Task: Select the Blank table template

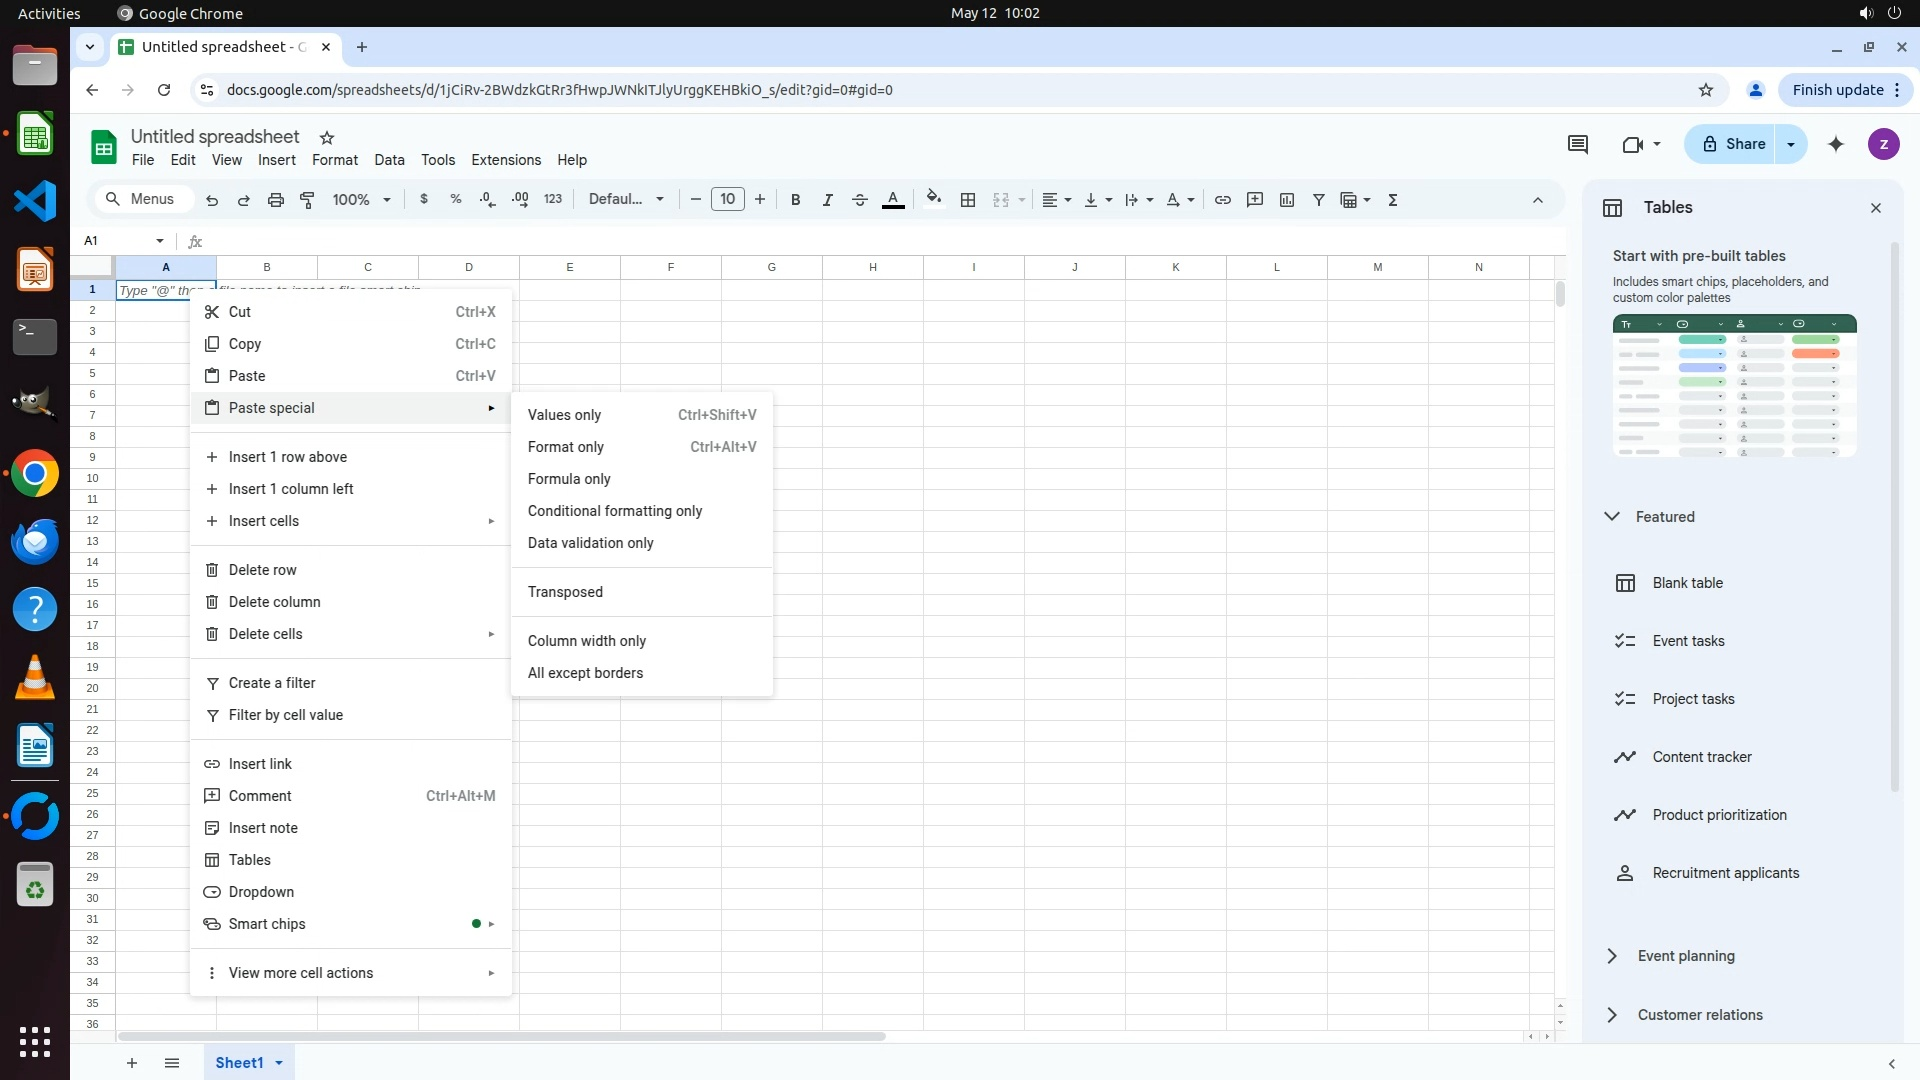Action: (x=1687, y=583)
